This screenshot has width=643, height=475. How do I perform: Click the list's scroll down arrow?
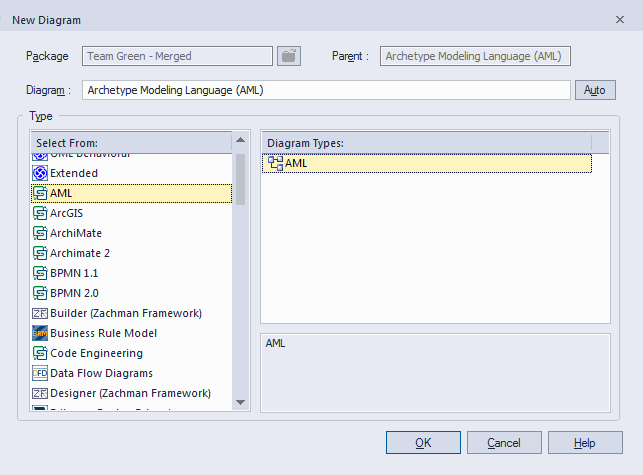[240, 402]
